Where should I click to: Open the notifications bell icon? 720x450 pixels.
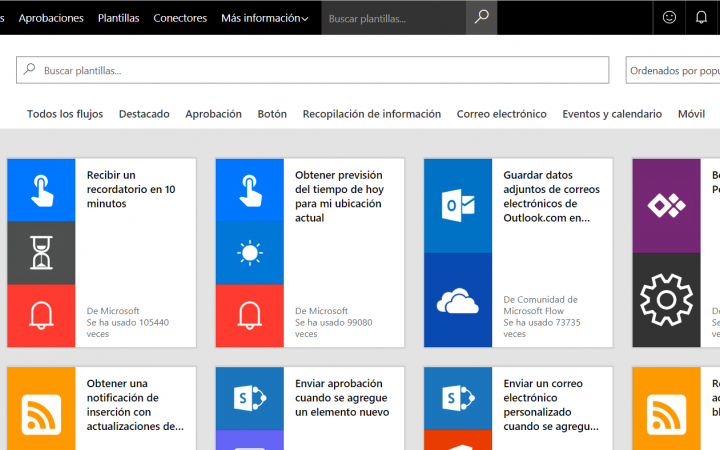701,17
